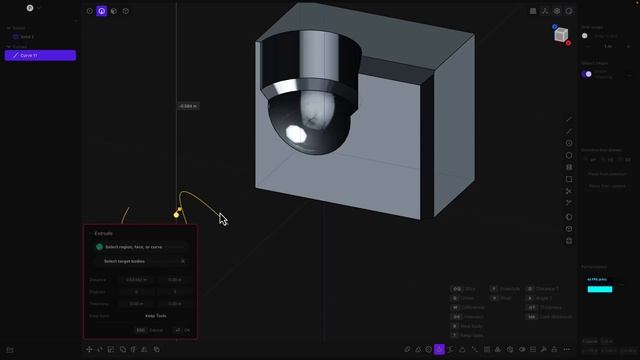
Task: Click the first selection mode icon top-left
Action: [x=90, y=11]
